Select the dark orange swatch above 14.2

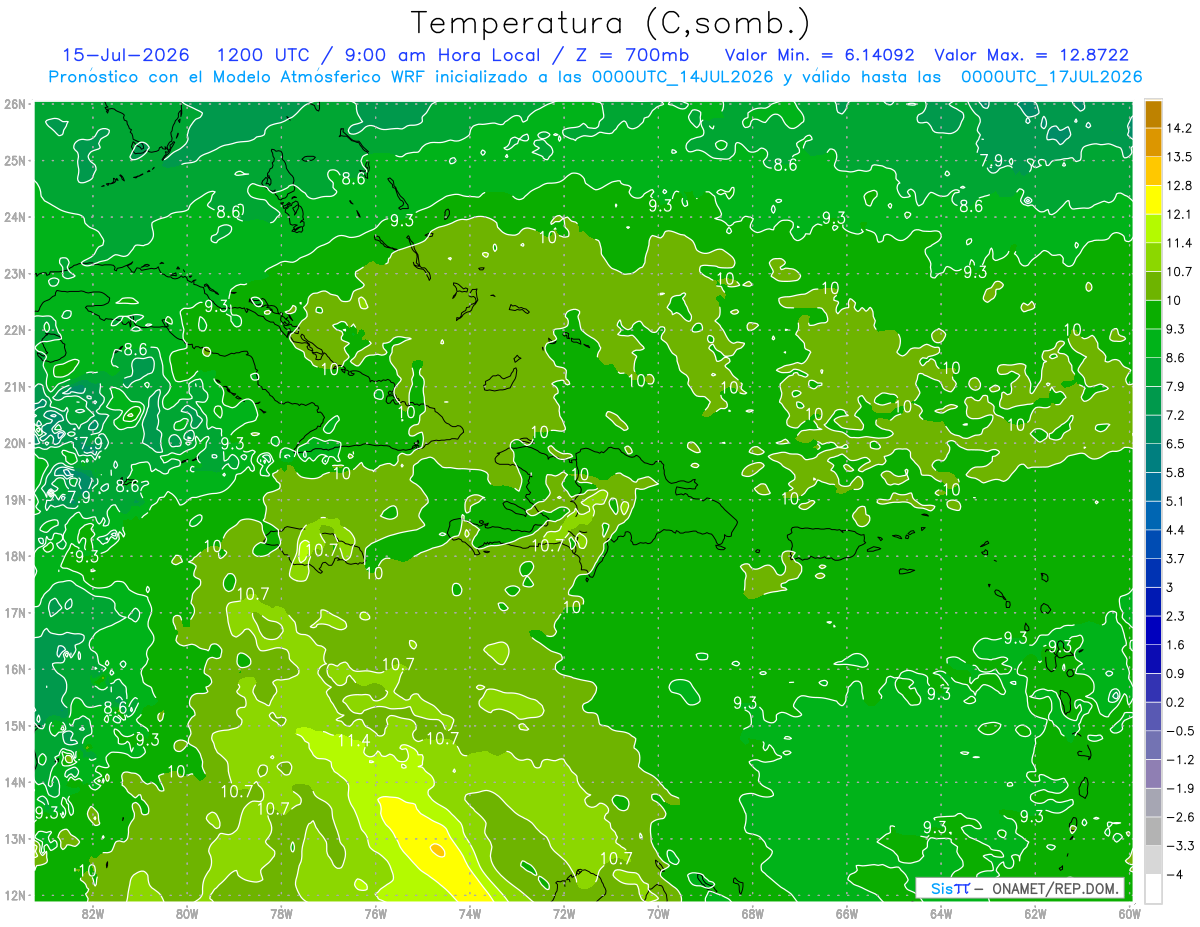(1153, 113)
